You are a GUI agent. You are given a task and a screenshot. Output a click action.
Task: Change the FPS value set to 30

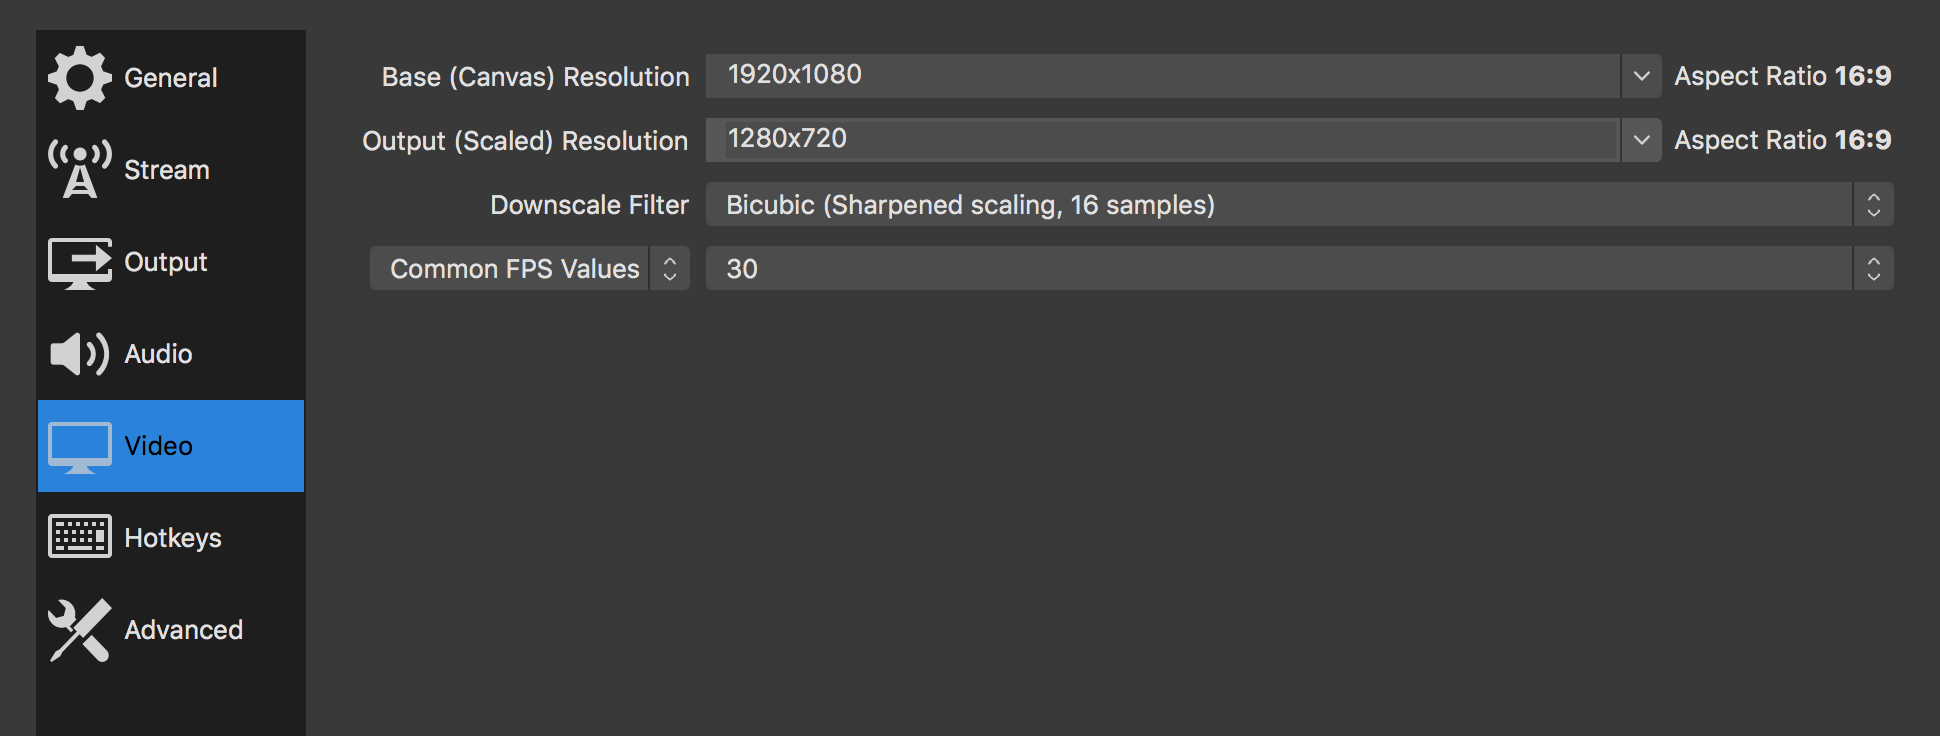click(x=1299, y=268)
